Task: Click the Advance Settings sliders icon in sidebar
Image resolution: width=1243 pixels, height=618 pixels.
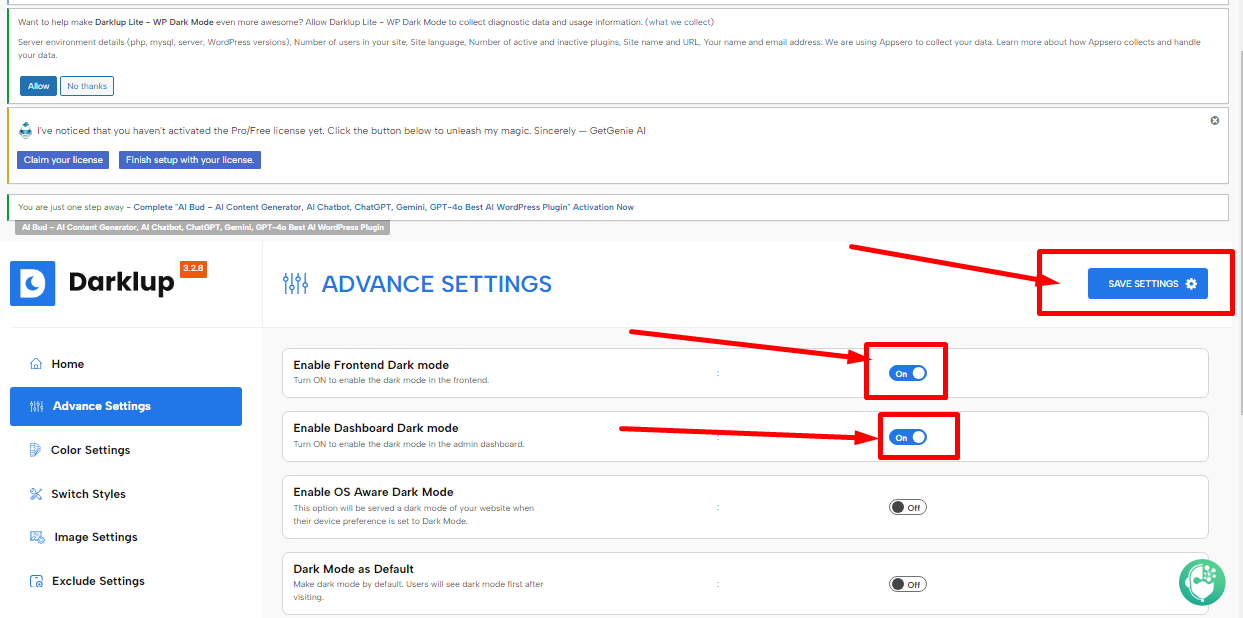Action: pos(37,406)
